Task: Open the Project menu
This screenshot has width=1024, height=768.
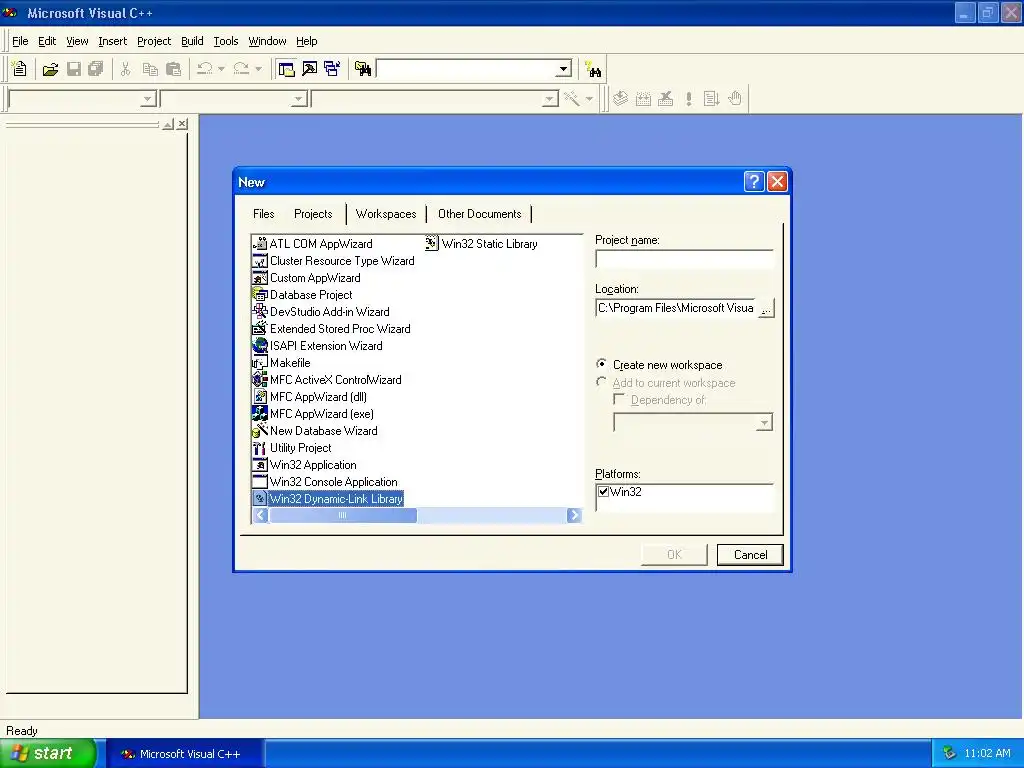Action: click(x=154, y=41)
